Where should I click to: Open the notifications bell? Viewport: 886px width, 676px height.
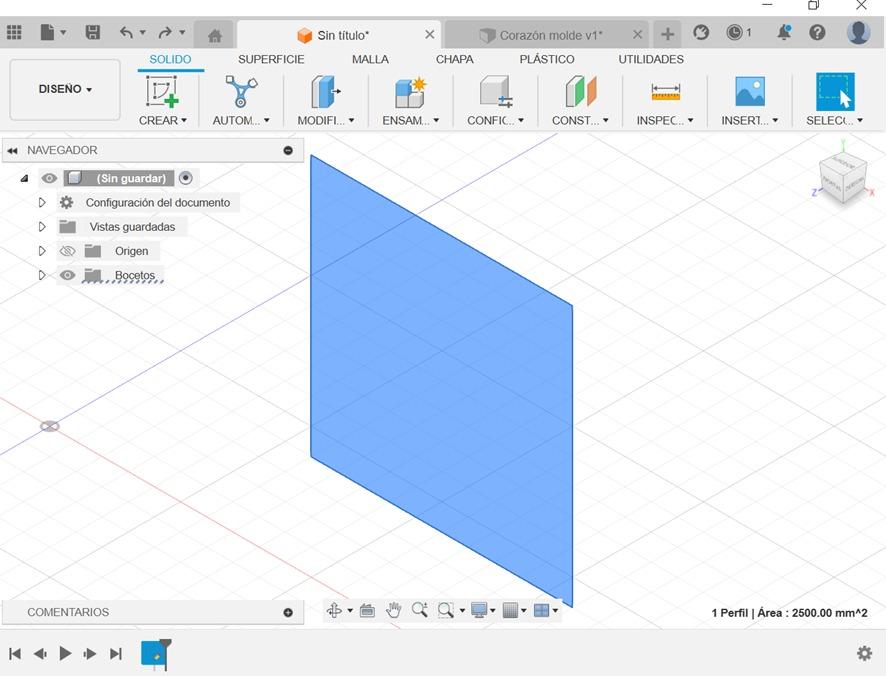(784, 33)
